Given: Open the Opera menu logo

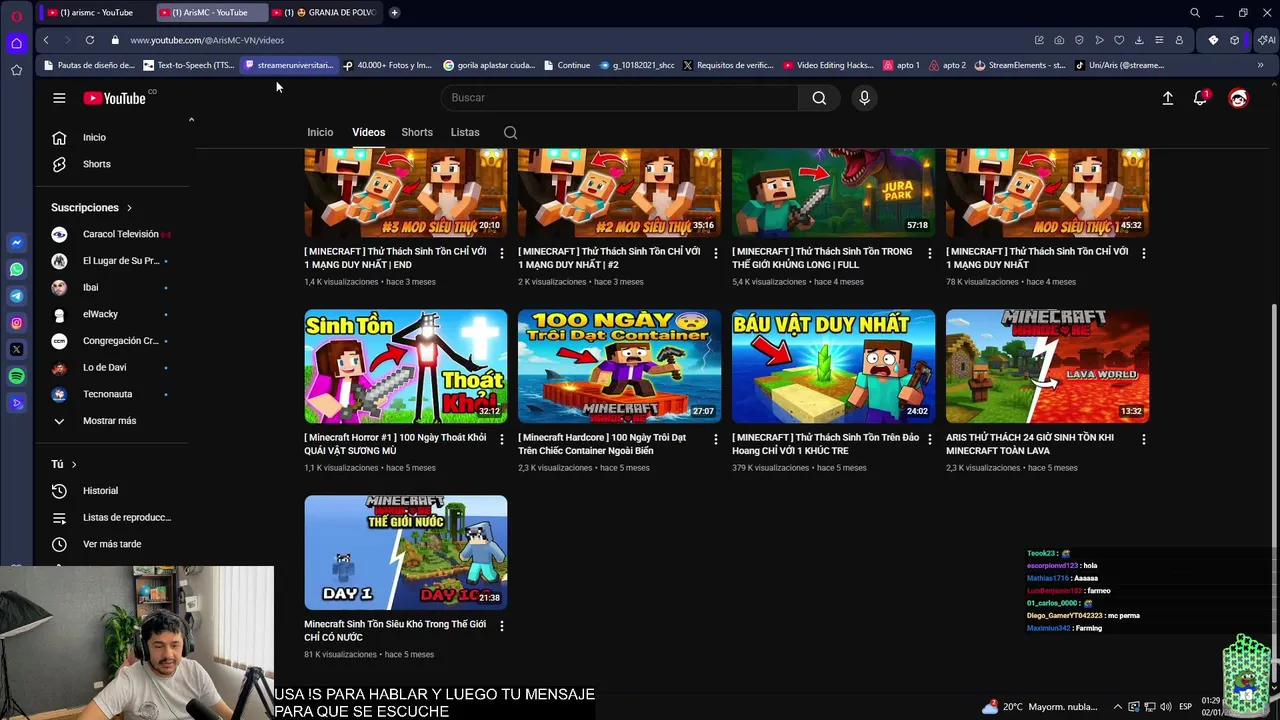Looking at the screenshot, I should (x=16, y=16).
